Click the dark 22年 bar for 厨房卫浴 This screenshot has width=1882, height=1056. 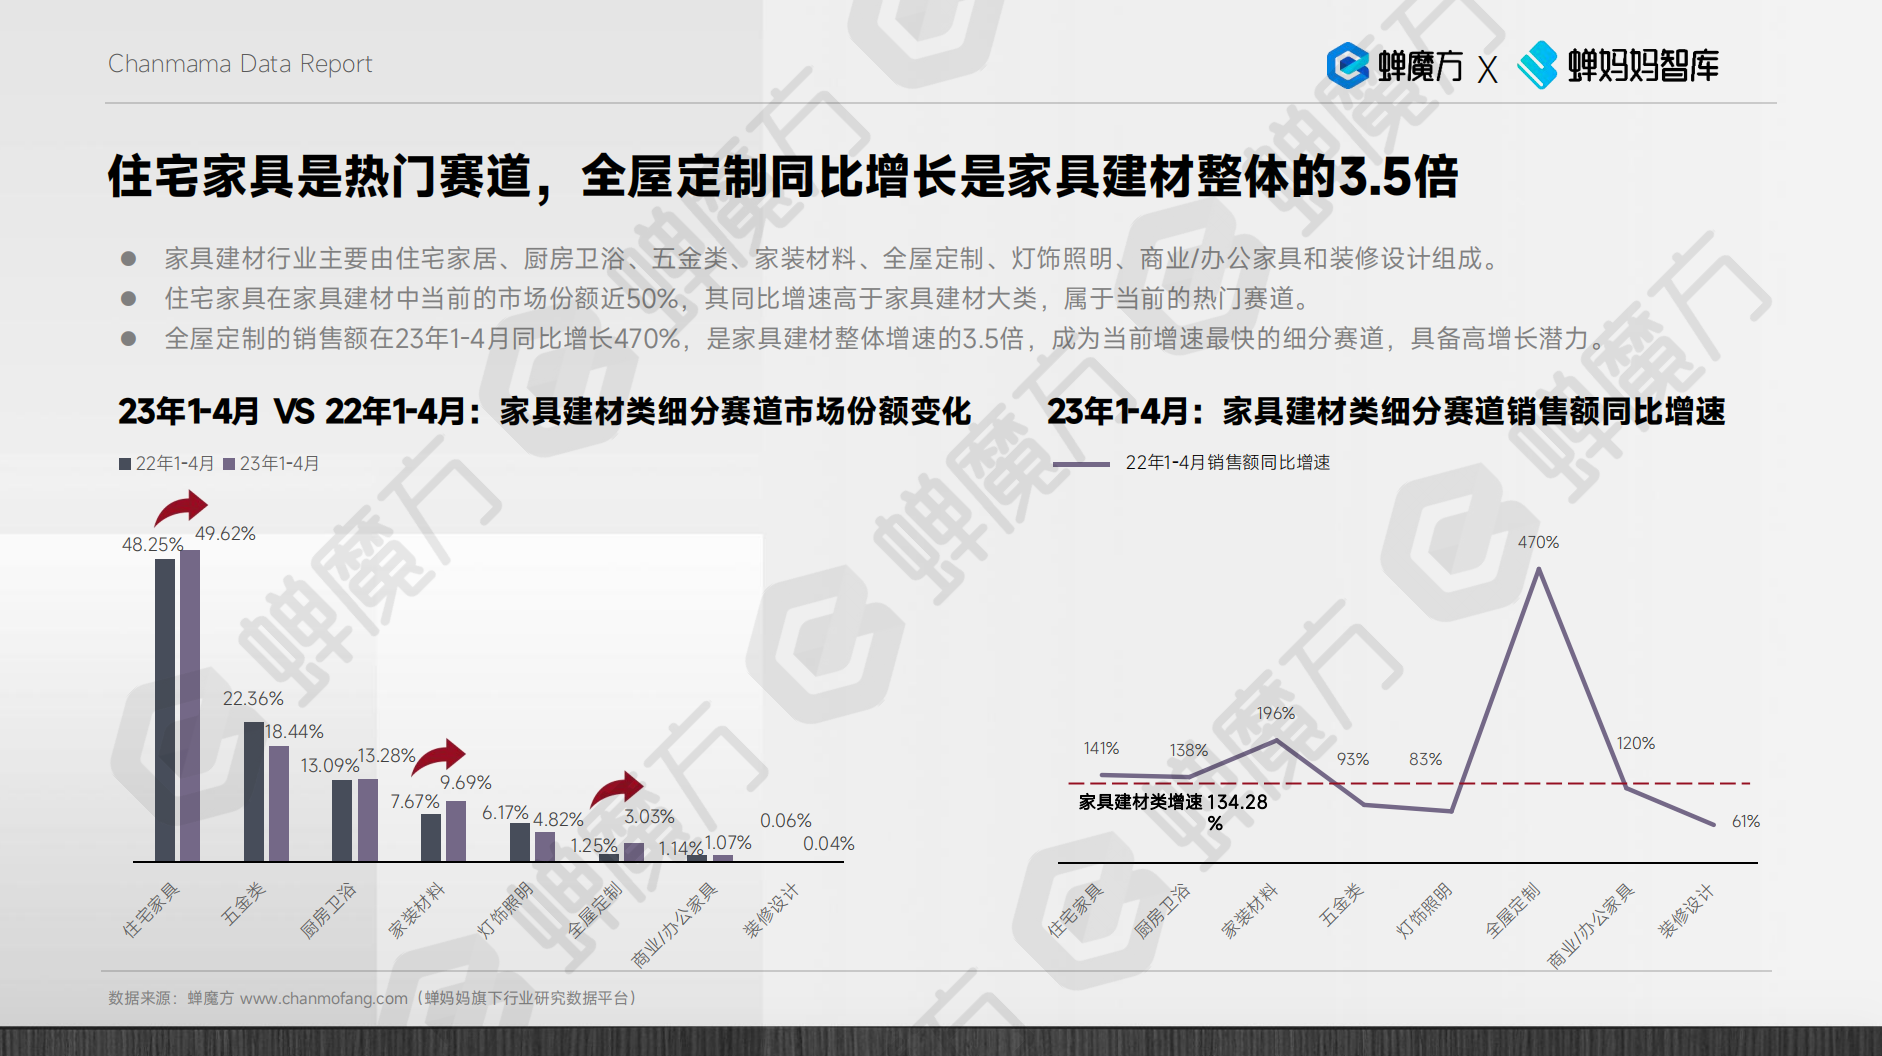click(x=342, y=820)
